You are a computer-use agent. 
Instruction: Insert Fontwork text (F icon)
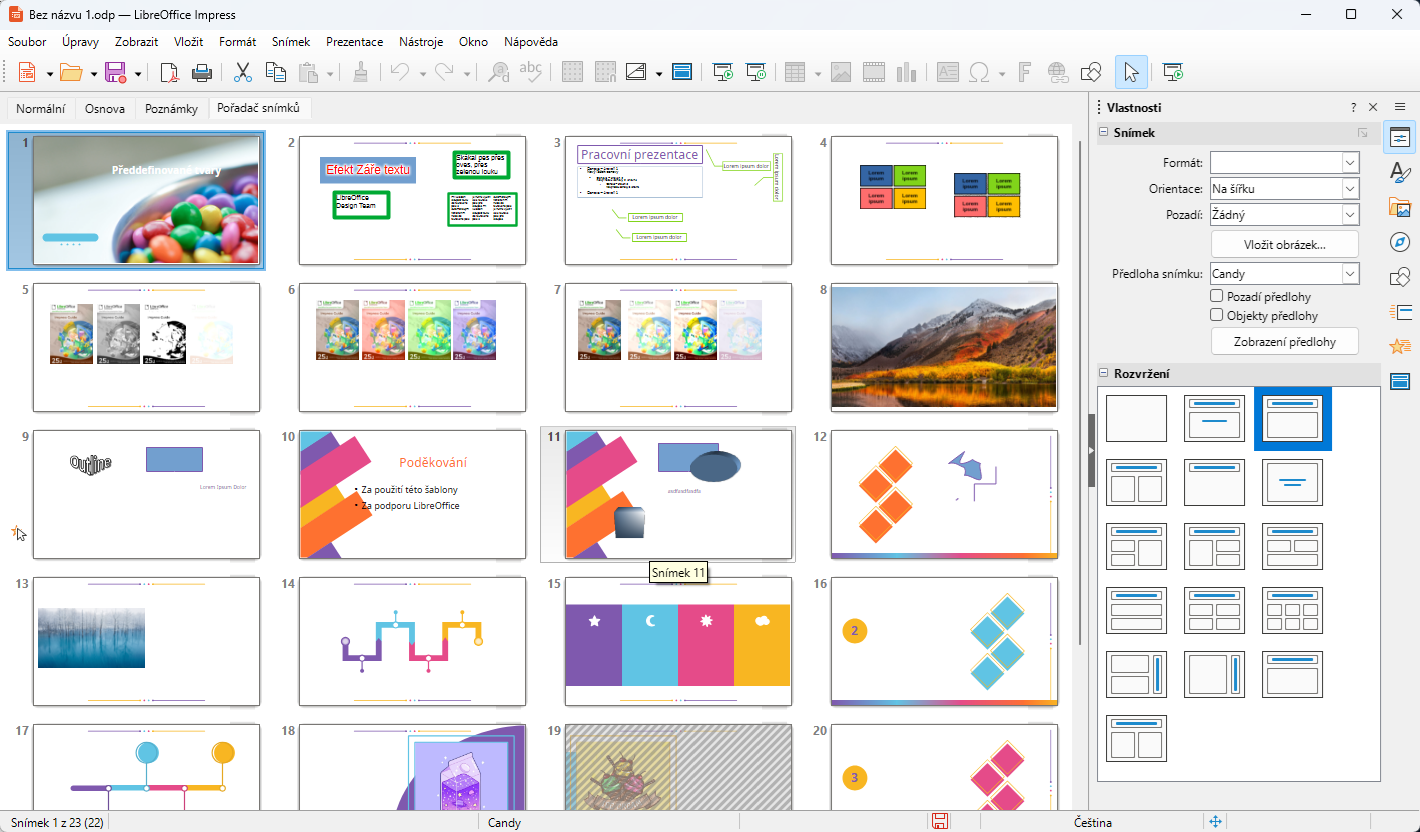tap(1025, 72)
